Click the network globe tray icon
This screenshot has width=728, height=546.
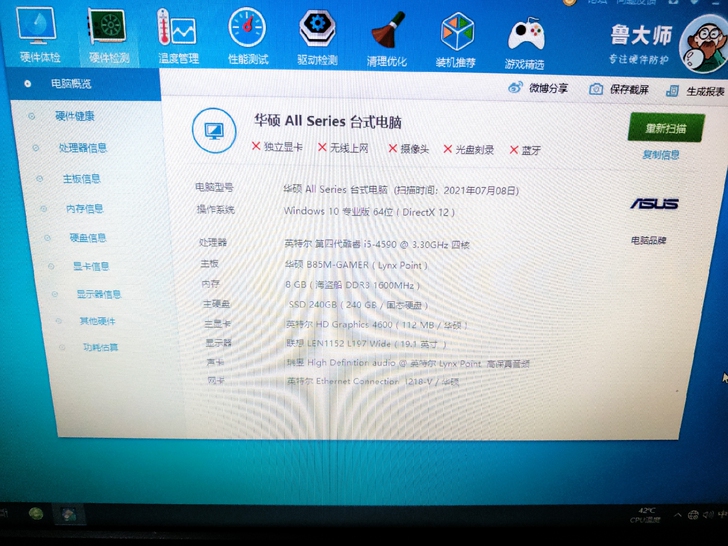(x=693, y=514)
